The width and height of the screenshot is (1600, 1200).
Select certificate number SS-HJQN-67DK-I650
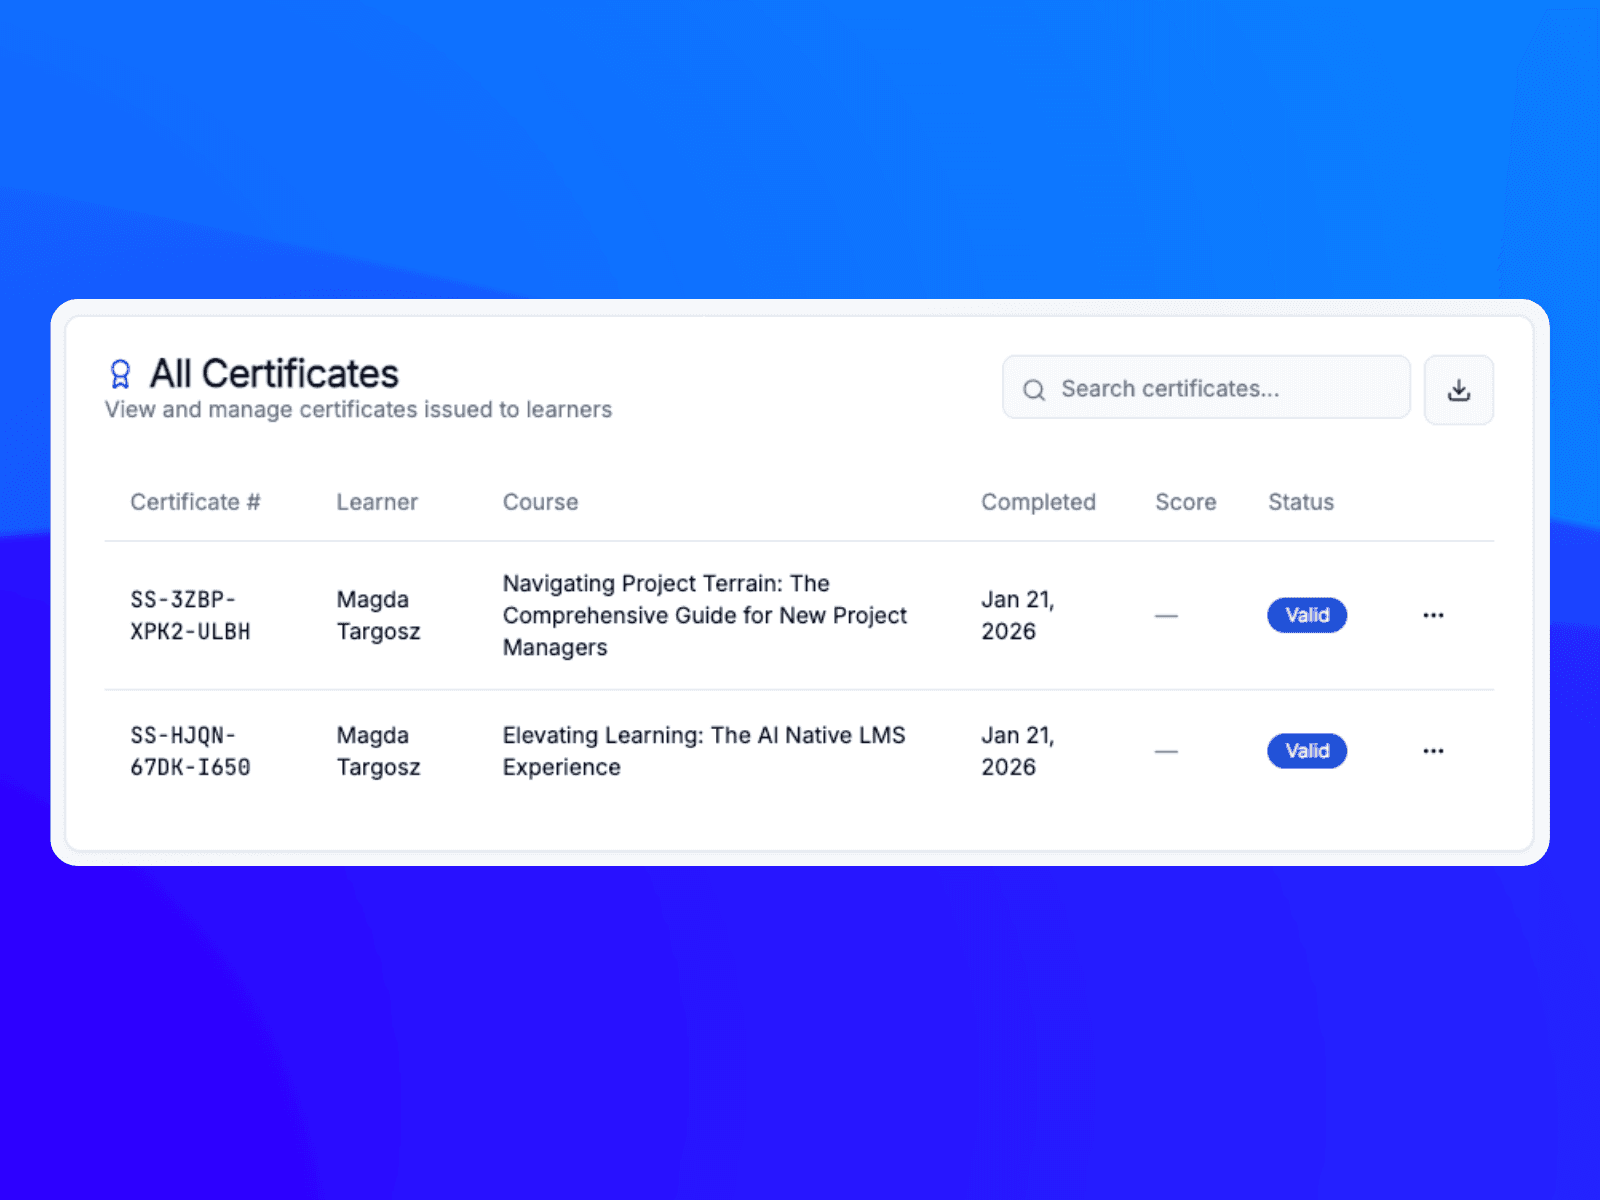click(x=190, y=751)
